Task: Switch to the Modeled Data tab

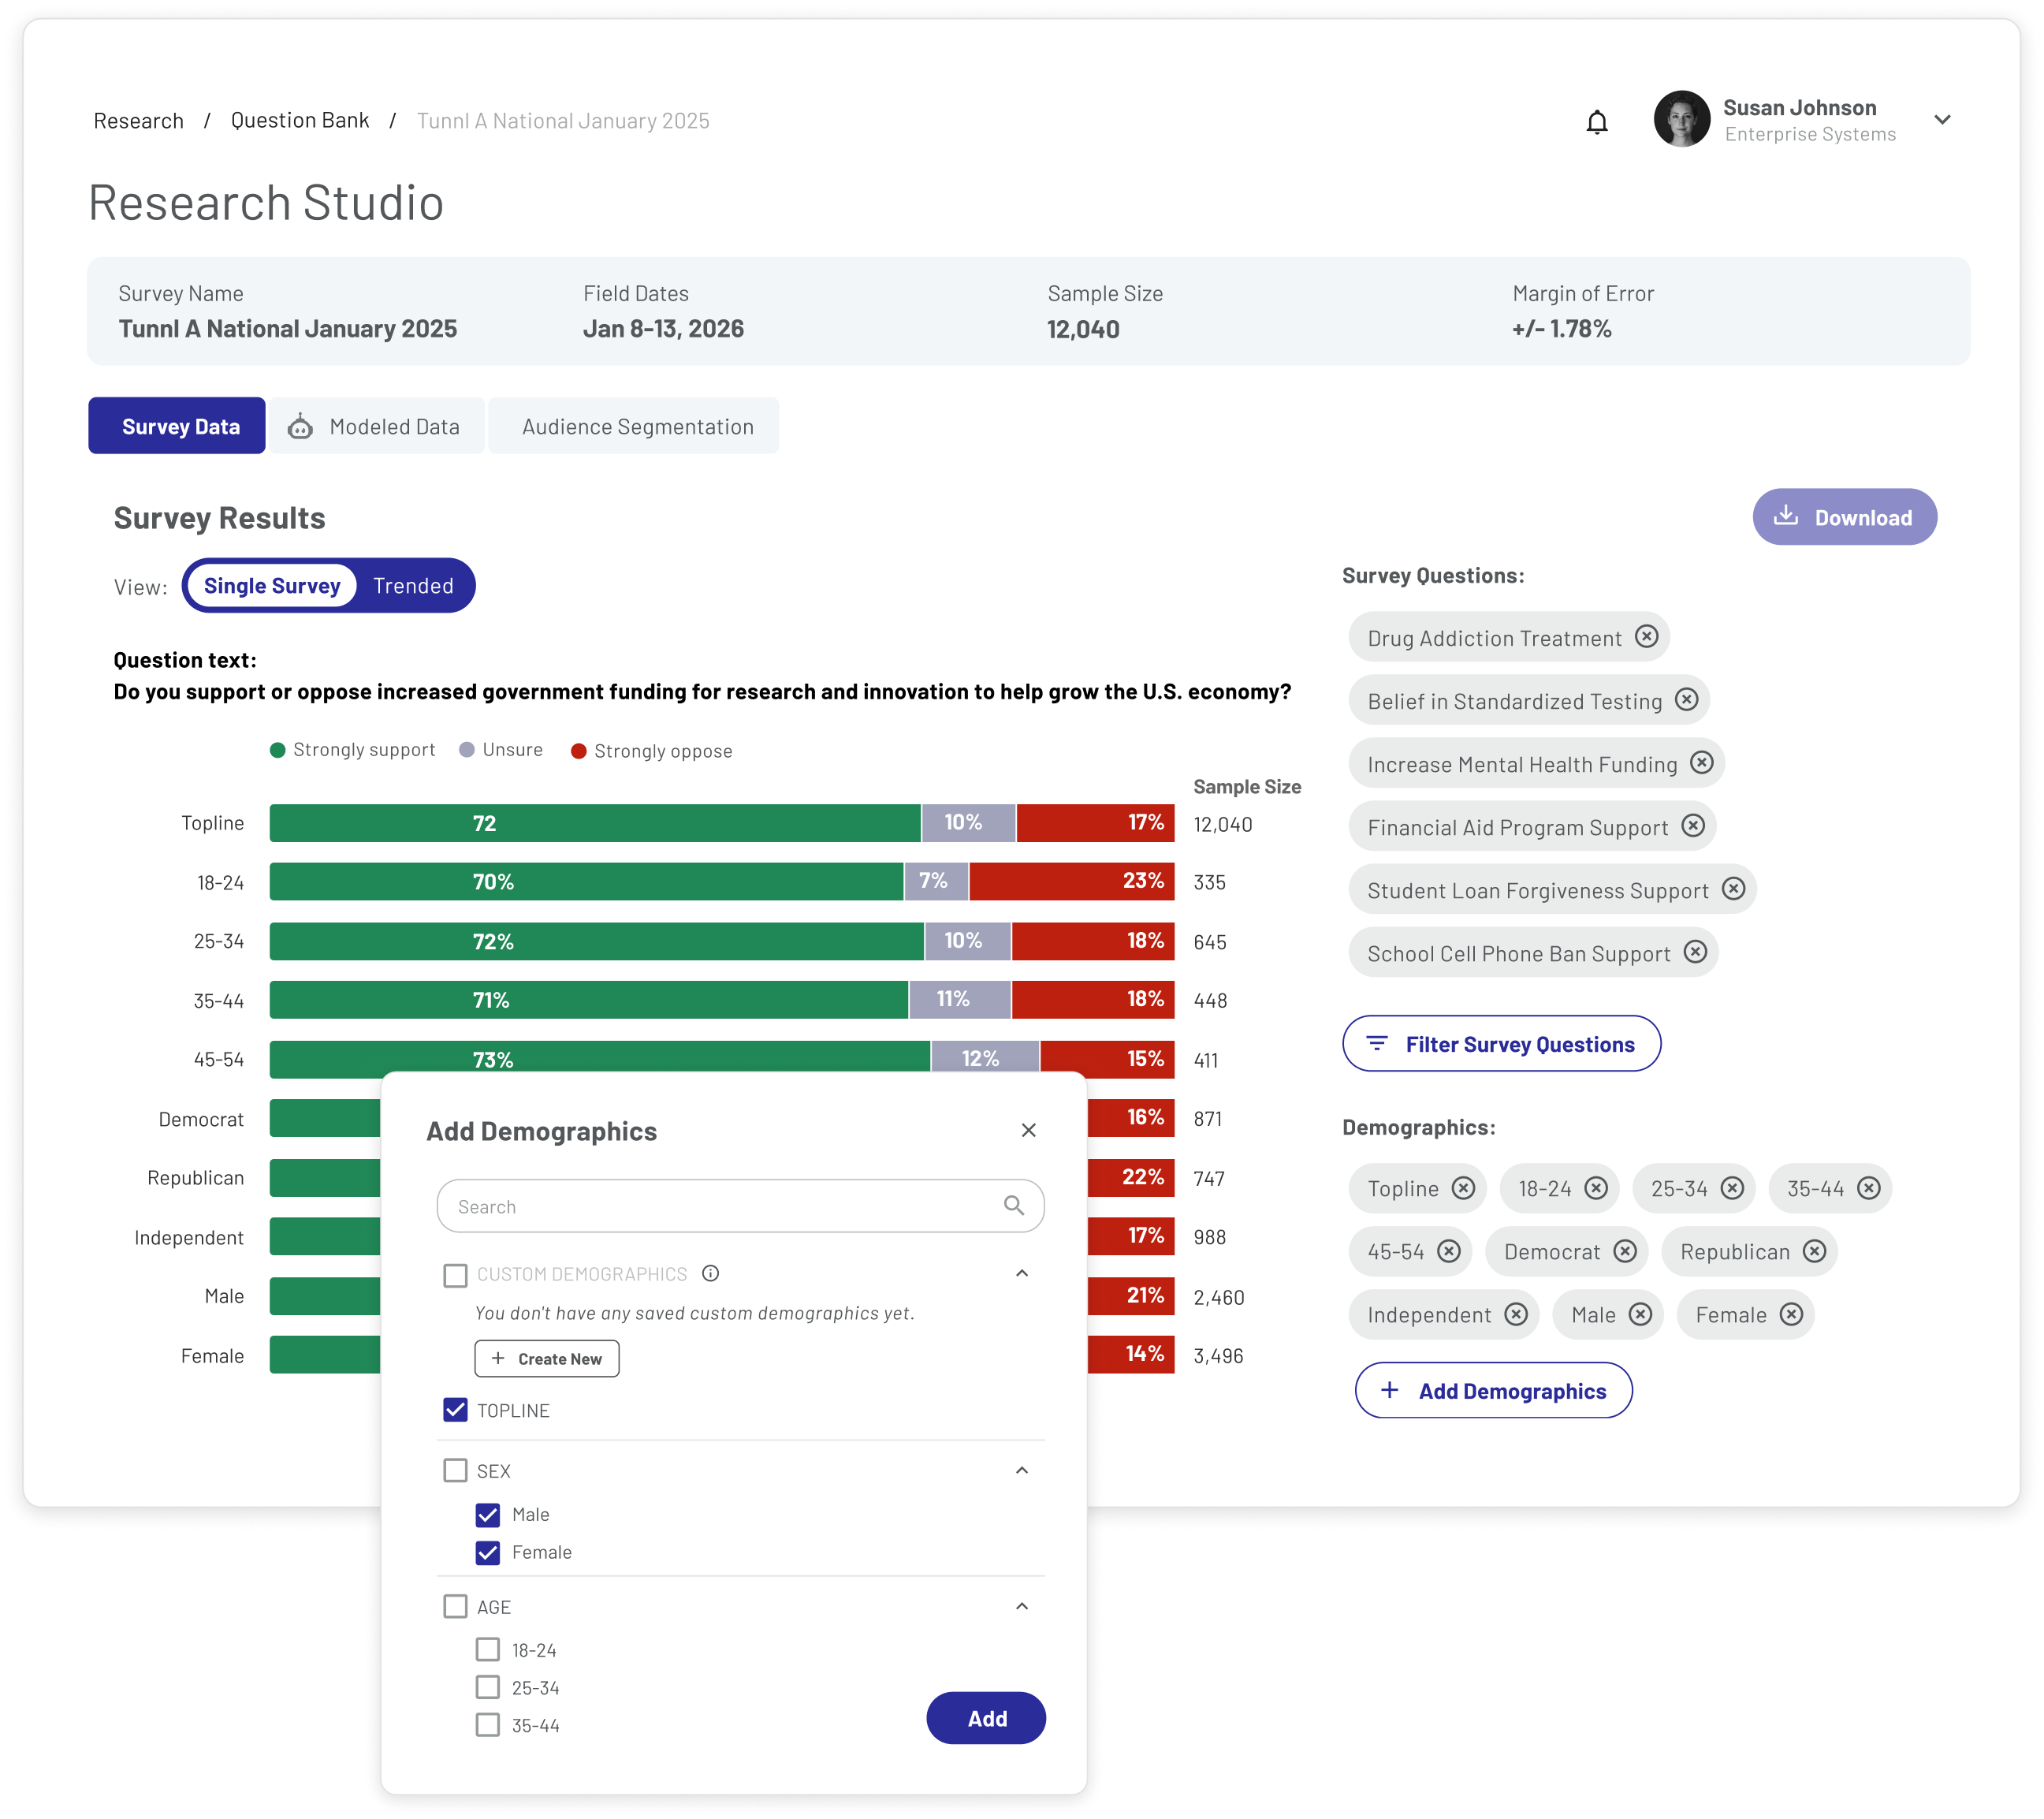Action: pos(376,427)
